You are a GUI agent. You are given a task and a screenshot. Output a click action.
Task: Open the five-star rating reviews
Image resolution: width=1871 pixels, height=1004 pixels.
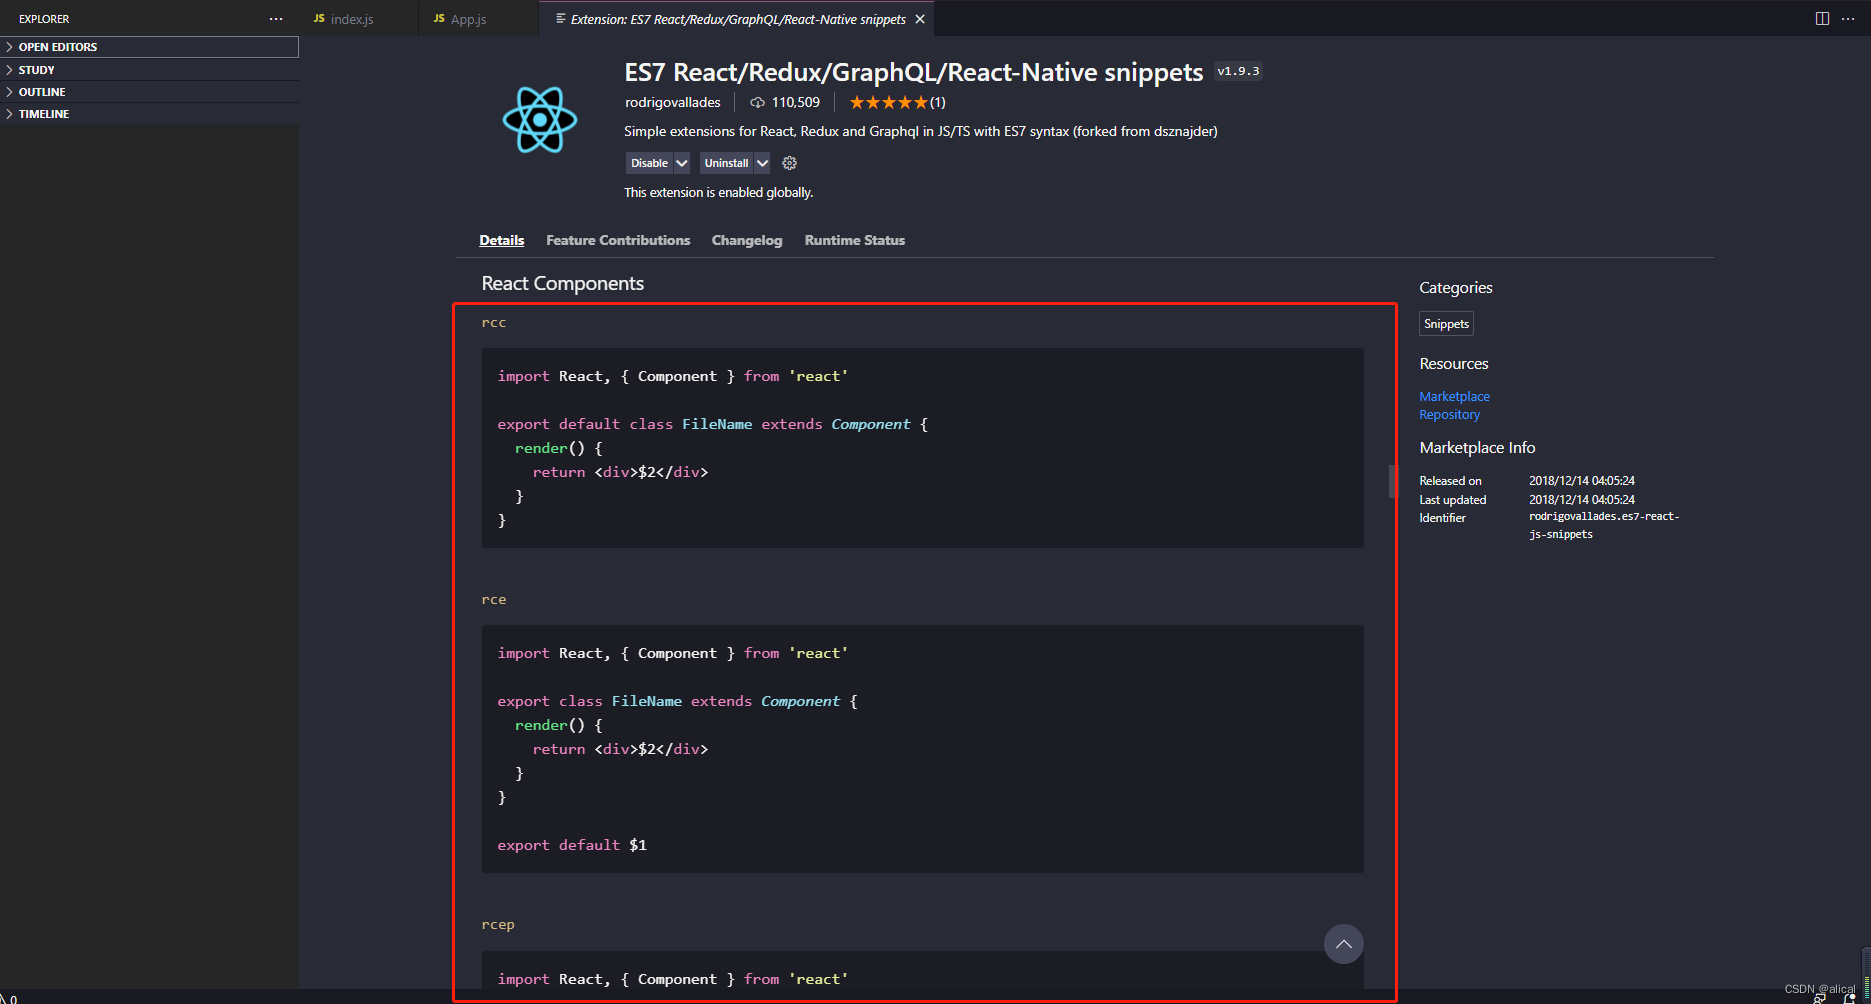tap(897, 102)
